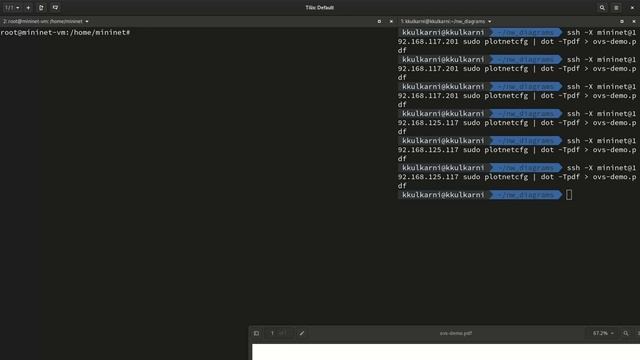Click the root@mininet-vm:/home/mininet# prompt

65,32
